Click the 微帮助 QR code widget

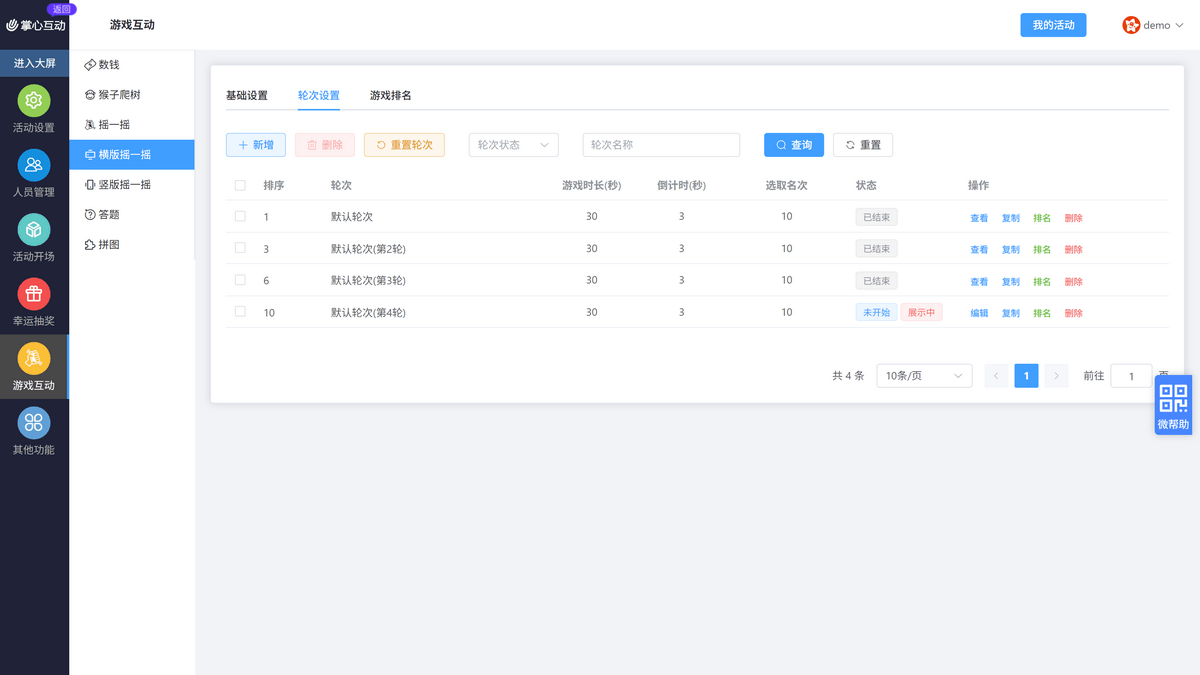pos(1174,405)
